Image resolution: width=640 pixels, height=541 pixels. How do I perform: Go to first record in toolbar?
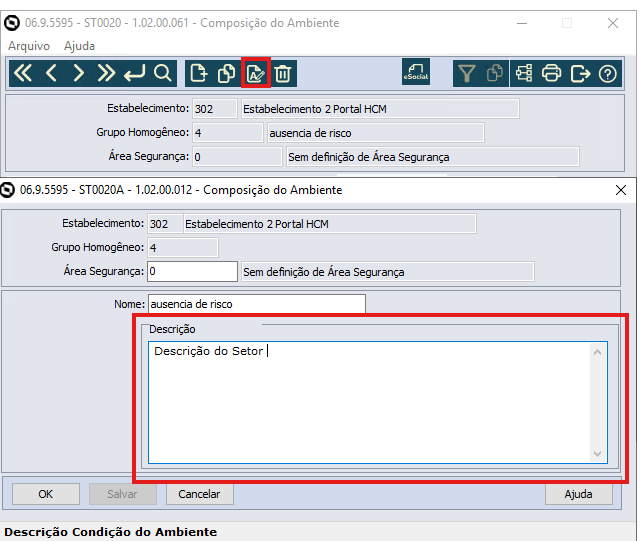tap(23, 73)
